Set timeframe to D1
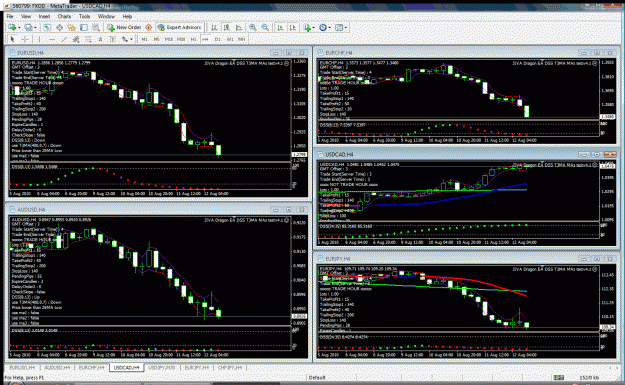The height and width of the screenshot is (385, 625). tap(218, 39)
